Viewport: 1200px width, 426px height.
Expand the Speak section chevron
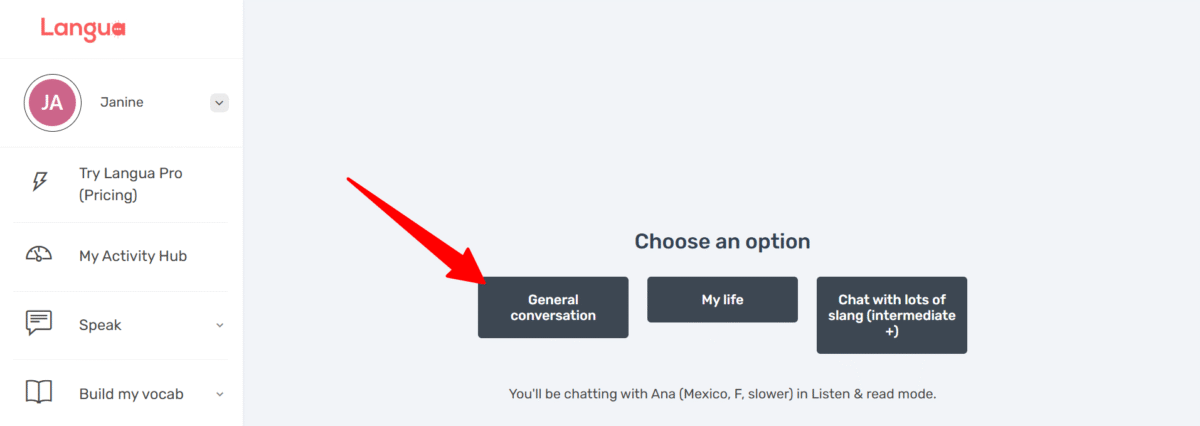[220, 325]
